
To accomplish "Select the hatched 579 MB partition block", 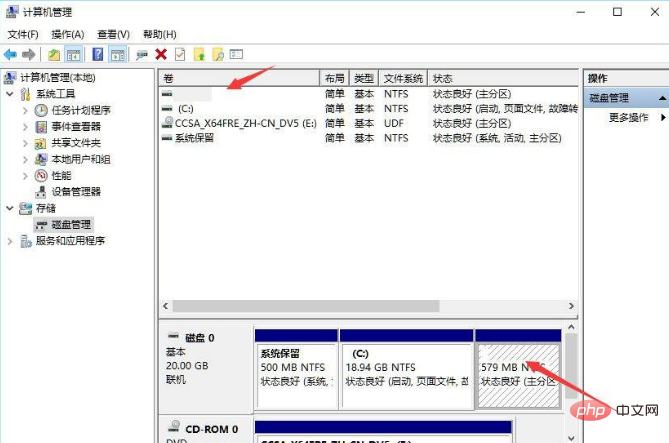I will pyautogui.click(x=518, y=370).
